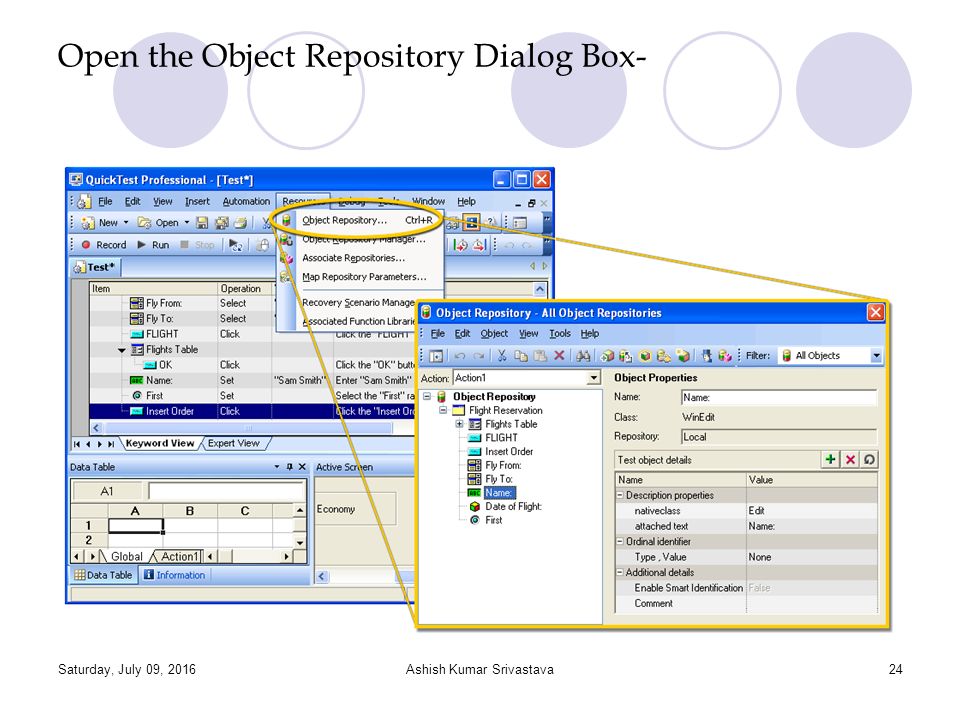
Task: Click the Run button in QuickTest toolbar
Action: point(153,245)
